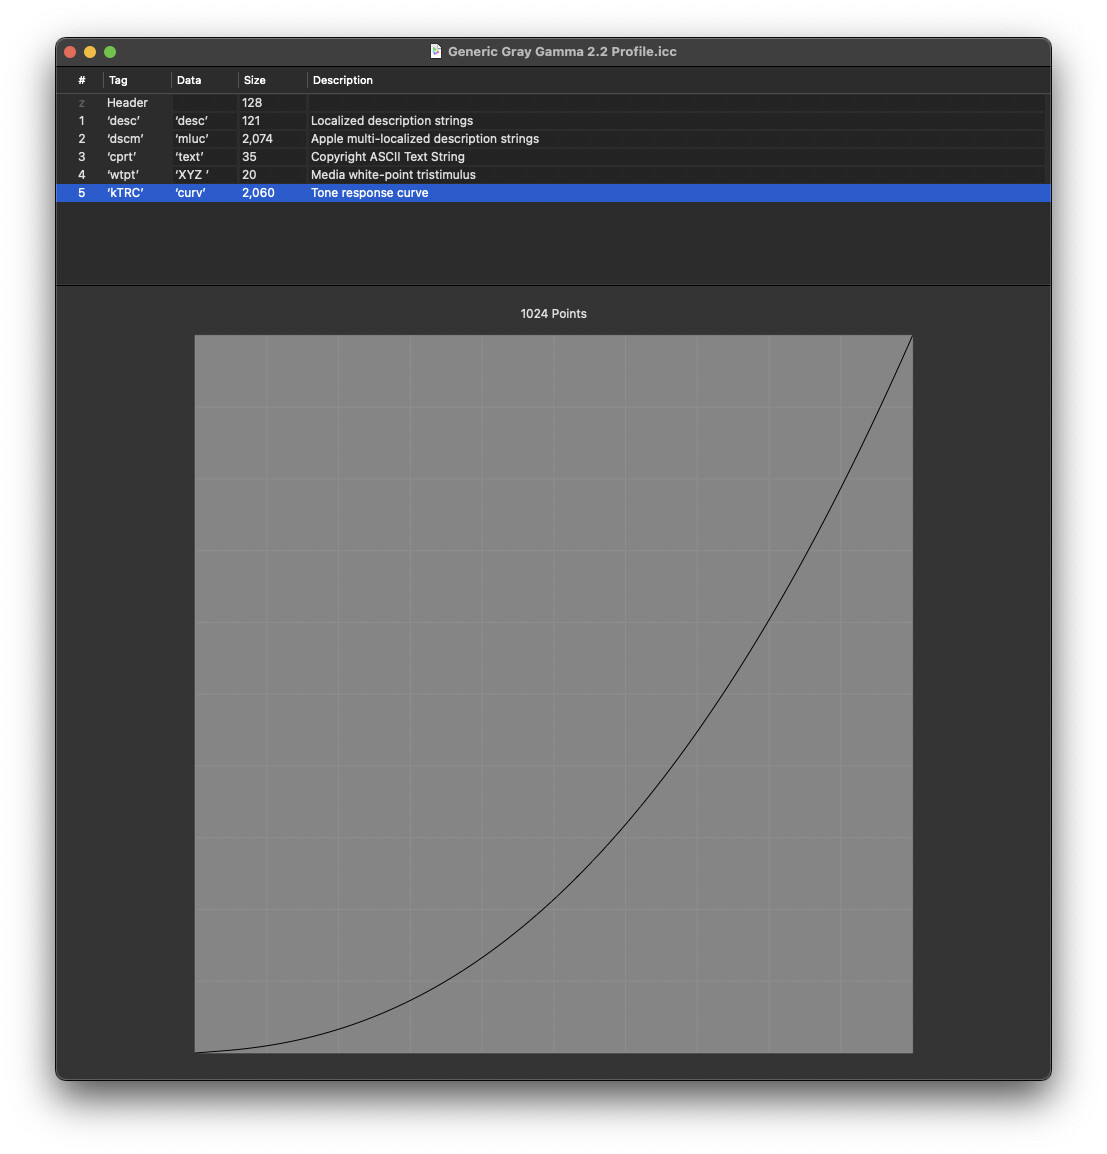Select the 'cprt' copyright tag row
Image resolution: width=1107 pixels, height=1154 pixels.
(553, 157)
